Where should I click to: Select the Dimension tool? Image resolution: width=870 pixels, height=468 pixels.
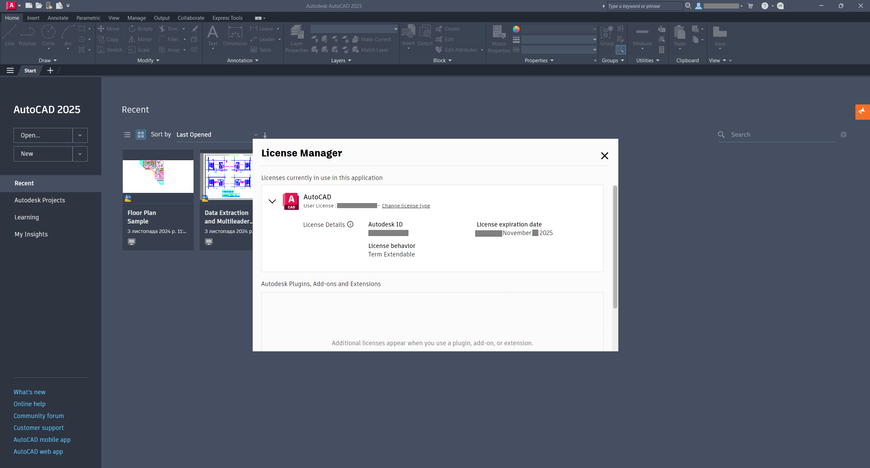click(235, 36)
